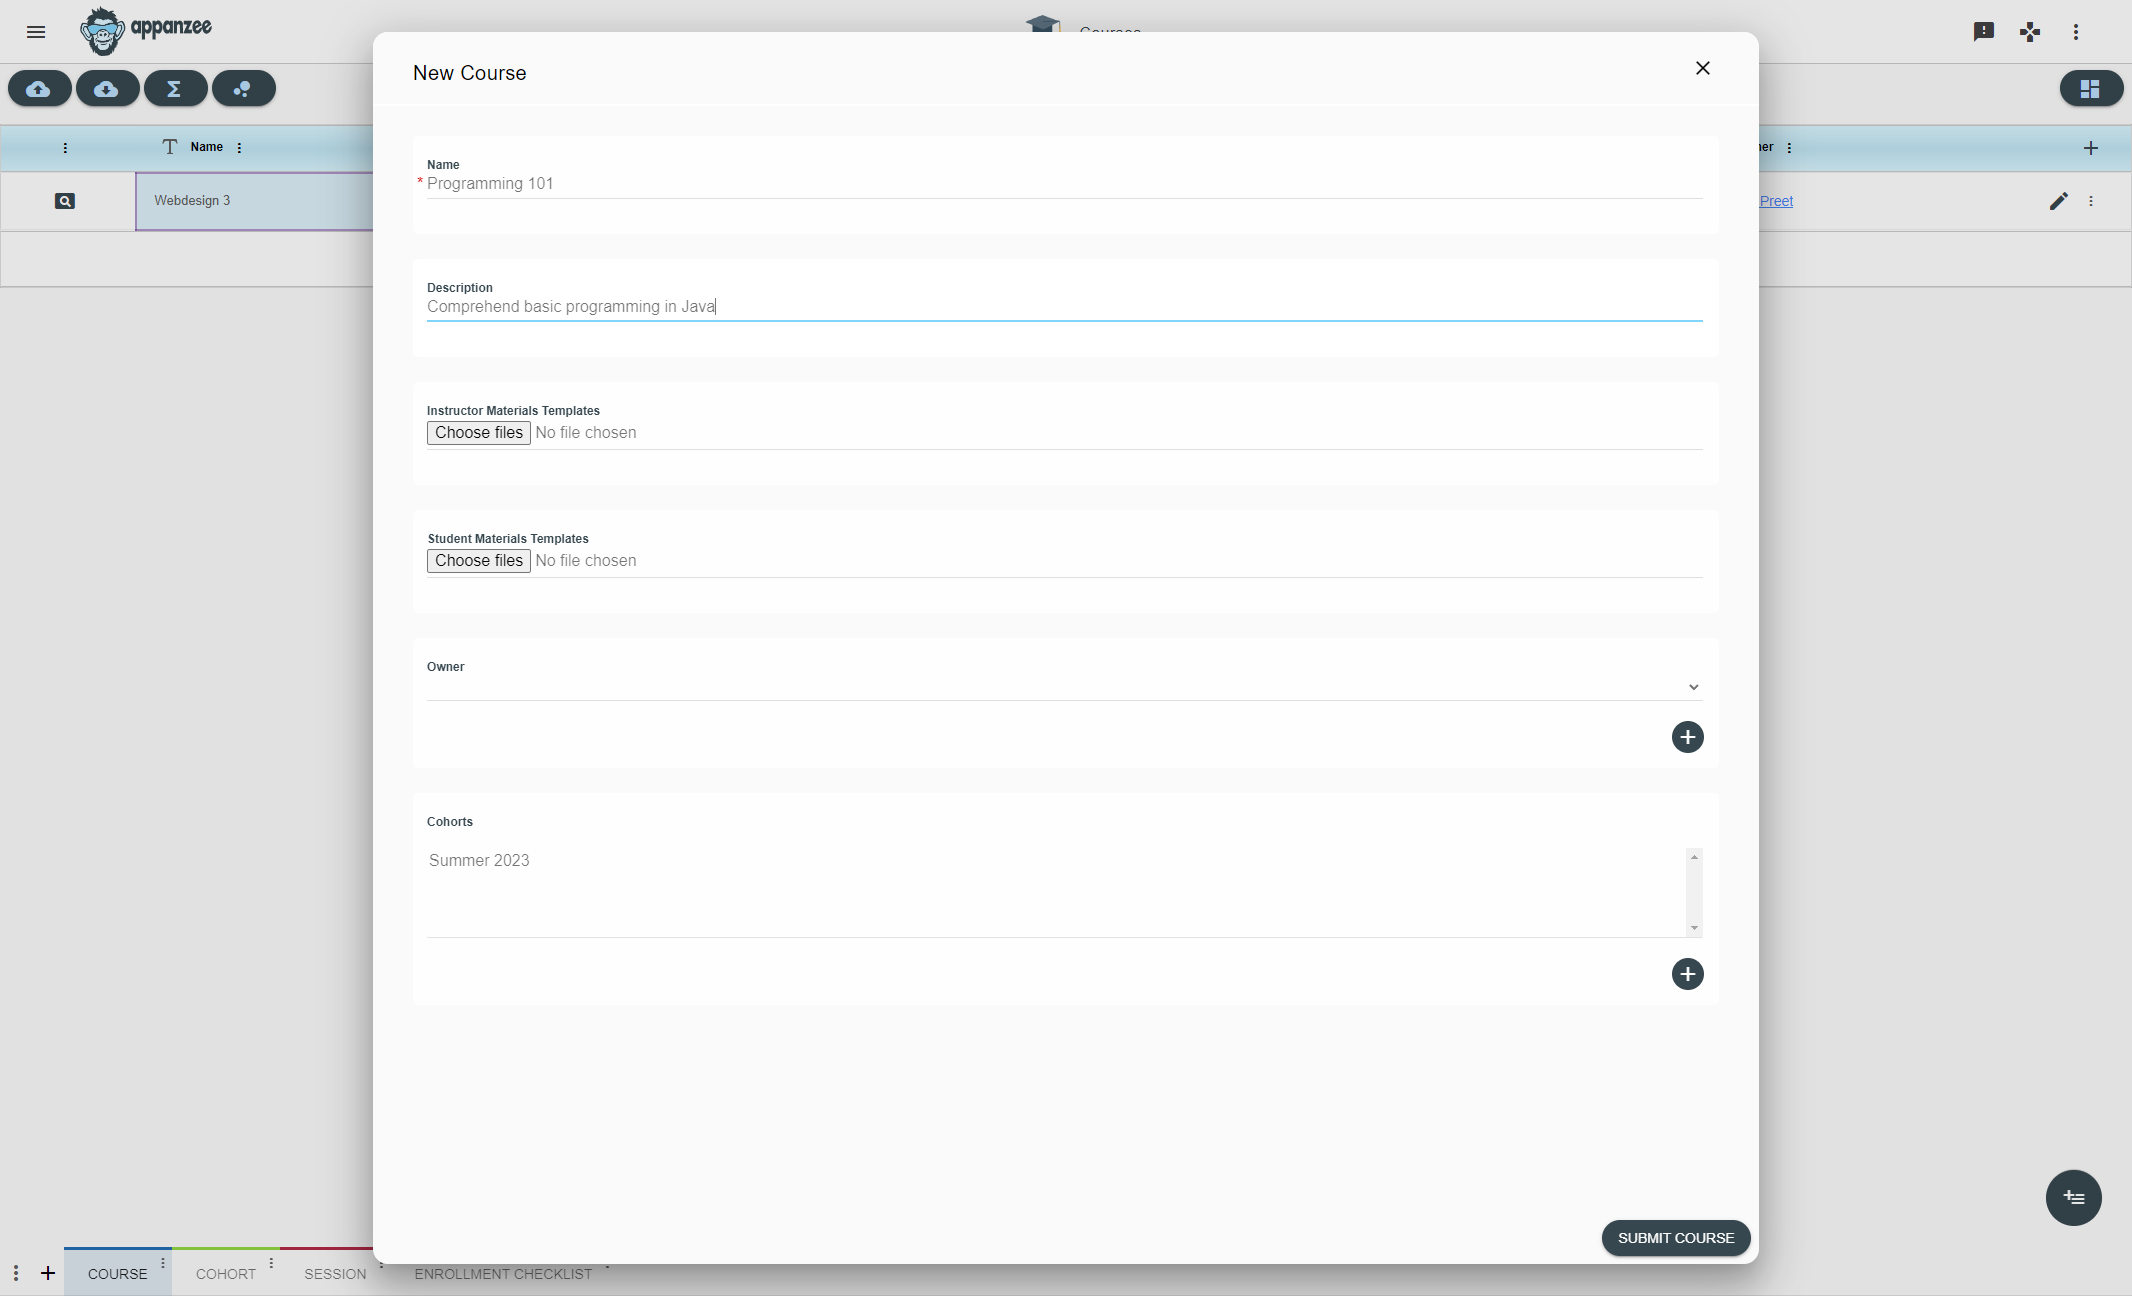Open the hamburger navigation menu

point(36,32)
